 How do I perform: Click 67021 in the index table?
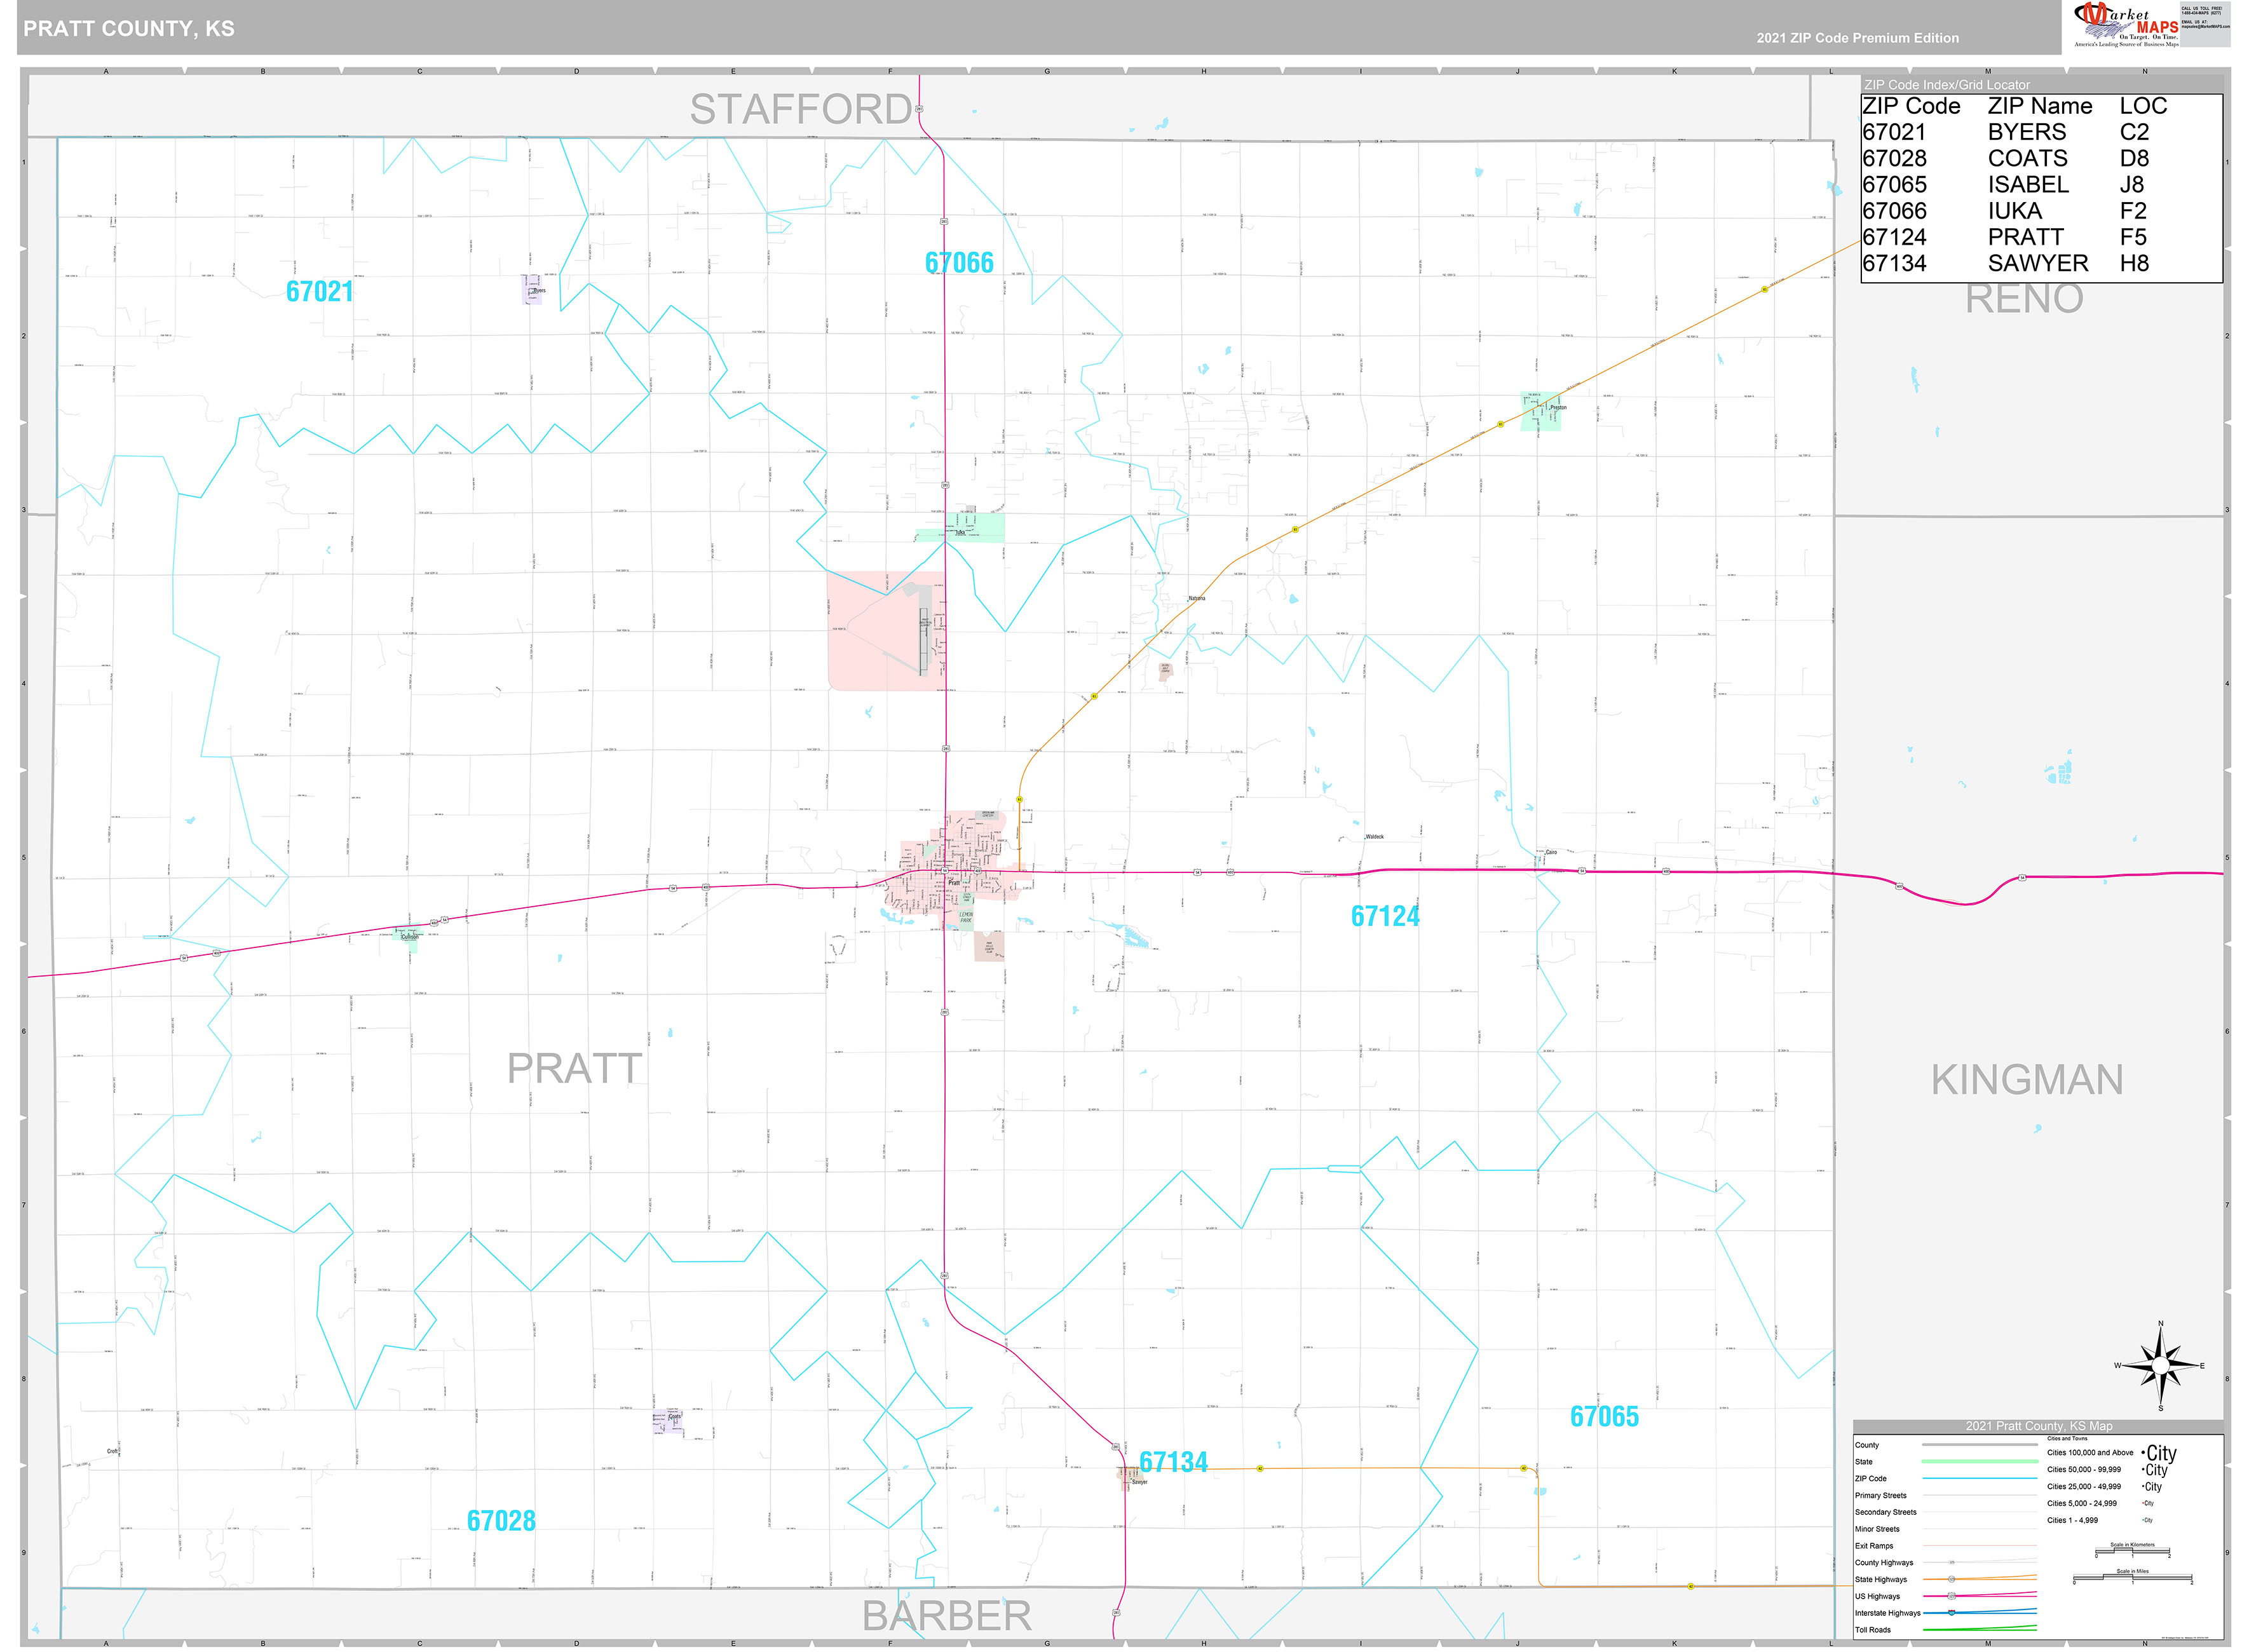[x=1894, y=132]
